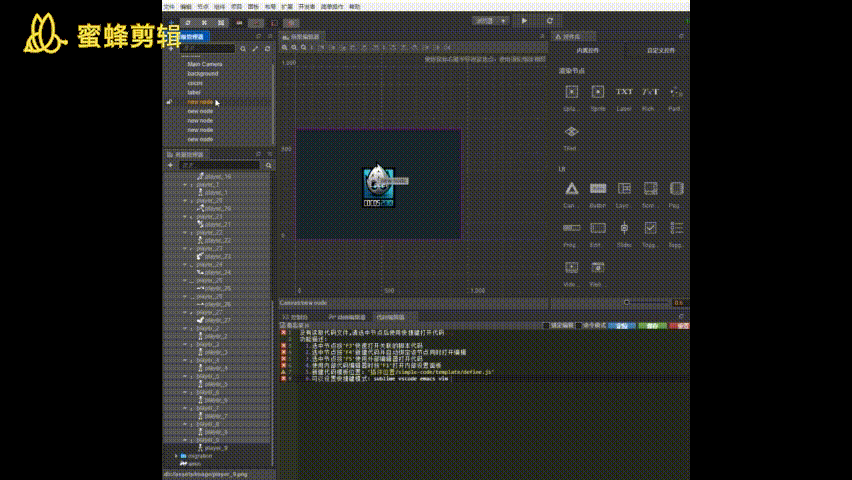852x480 pixels.
Task: Click the hierarchy panel add-node plus button
Action: [171, 48]
